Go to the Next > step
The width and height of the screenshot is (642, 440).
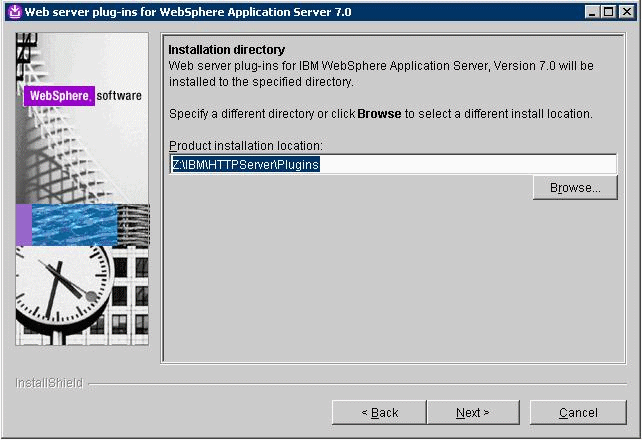tap(473, 412)
